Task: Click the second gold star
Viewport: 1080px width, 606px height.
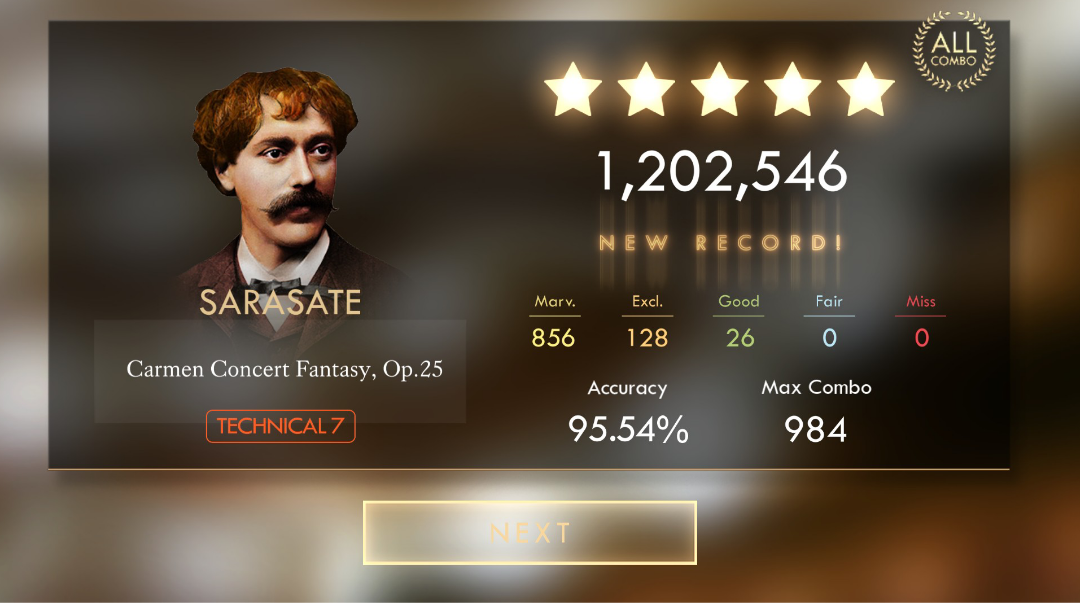Action: pos(646,90)
